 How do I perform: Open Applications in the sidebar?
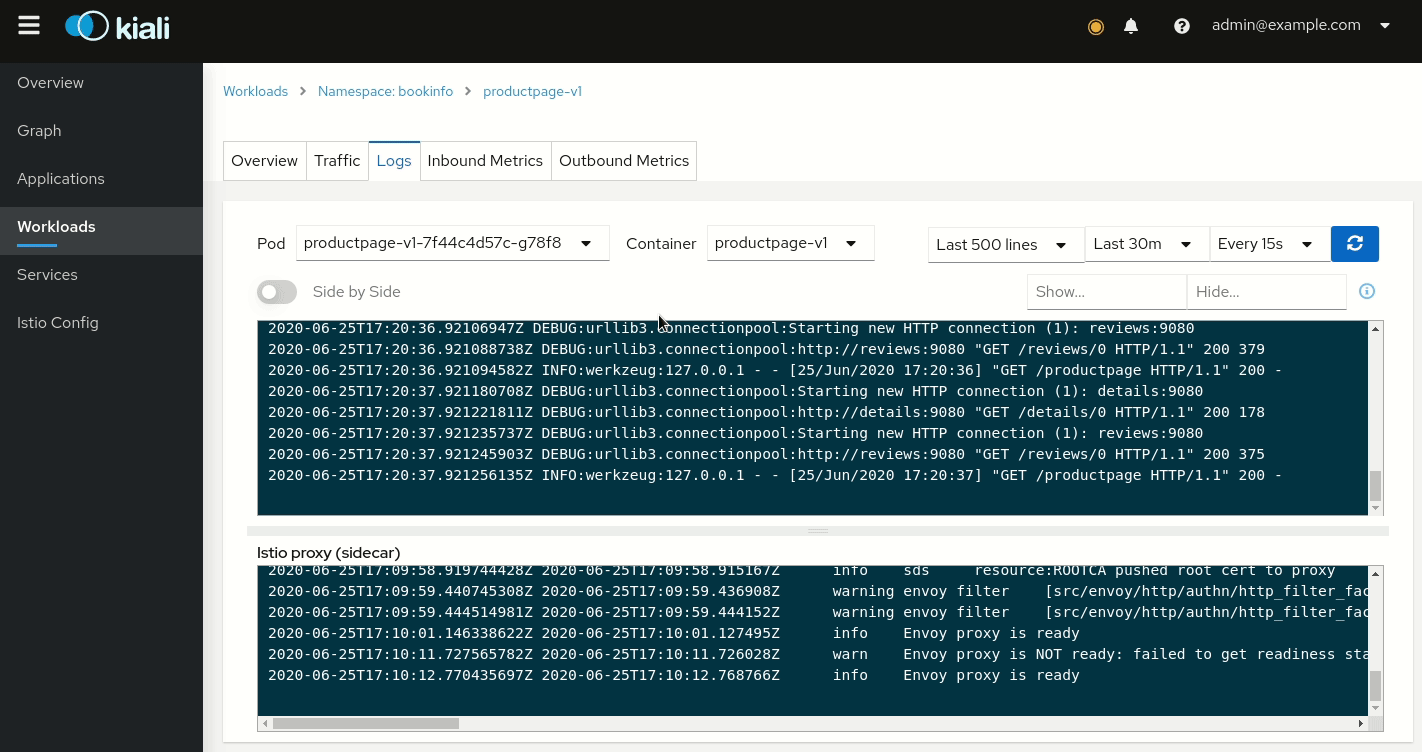101,179
